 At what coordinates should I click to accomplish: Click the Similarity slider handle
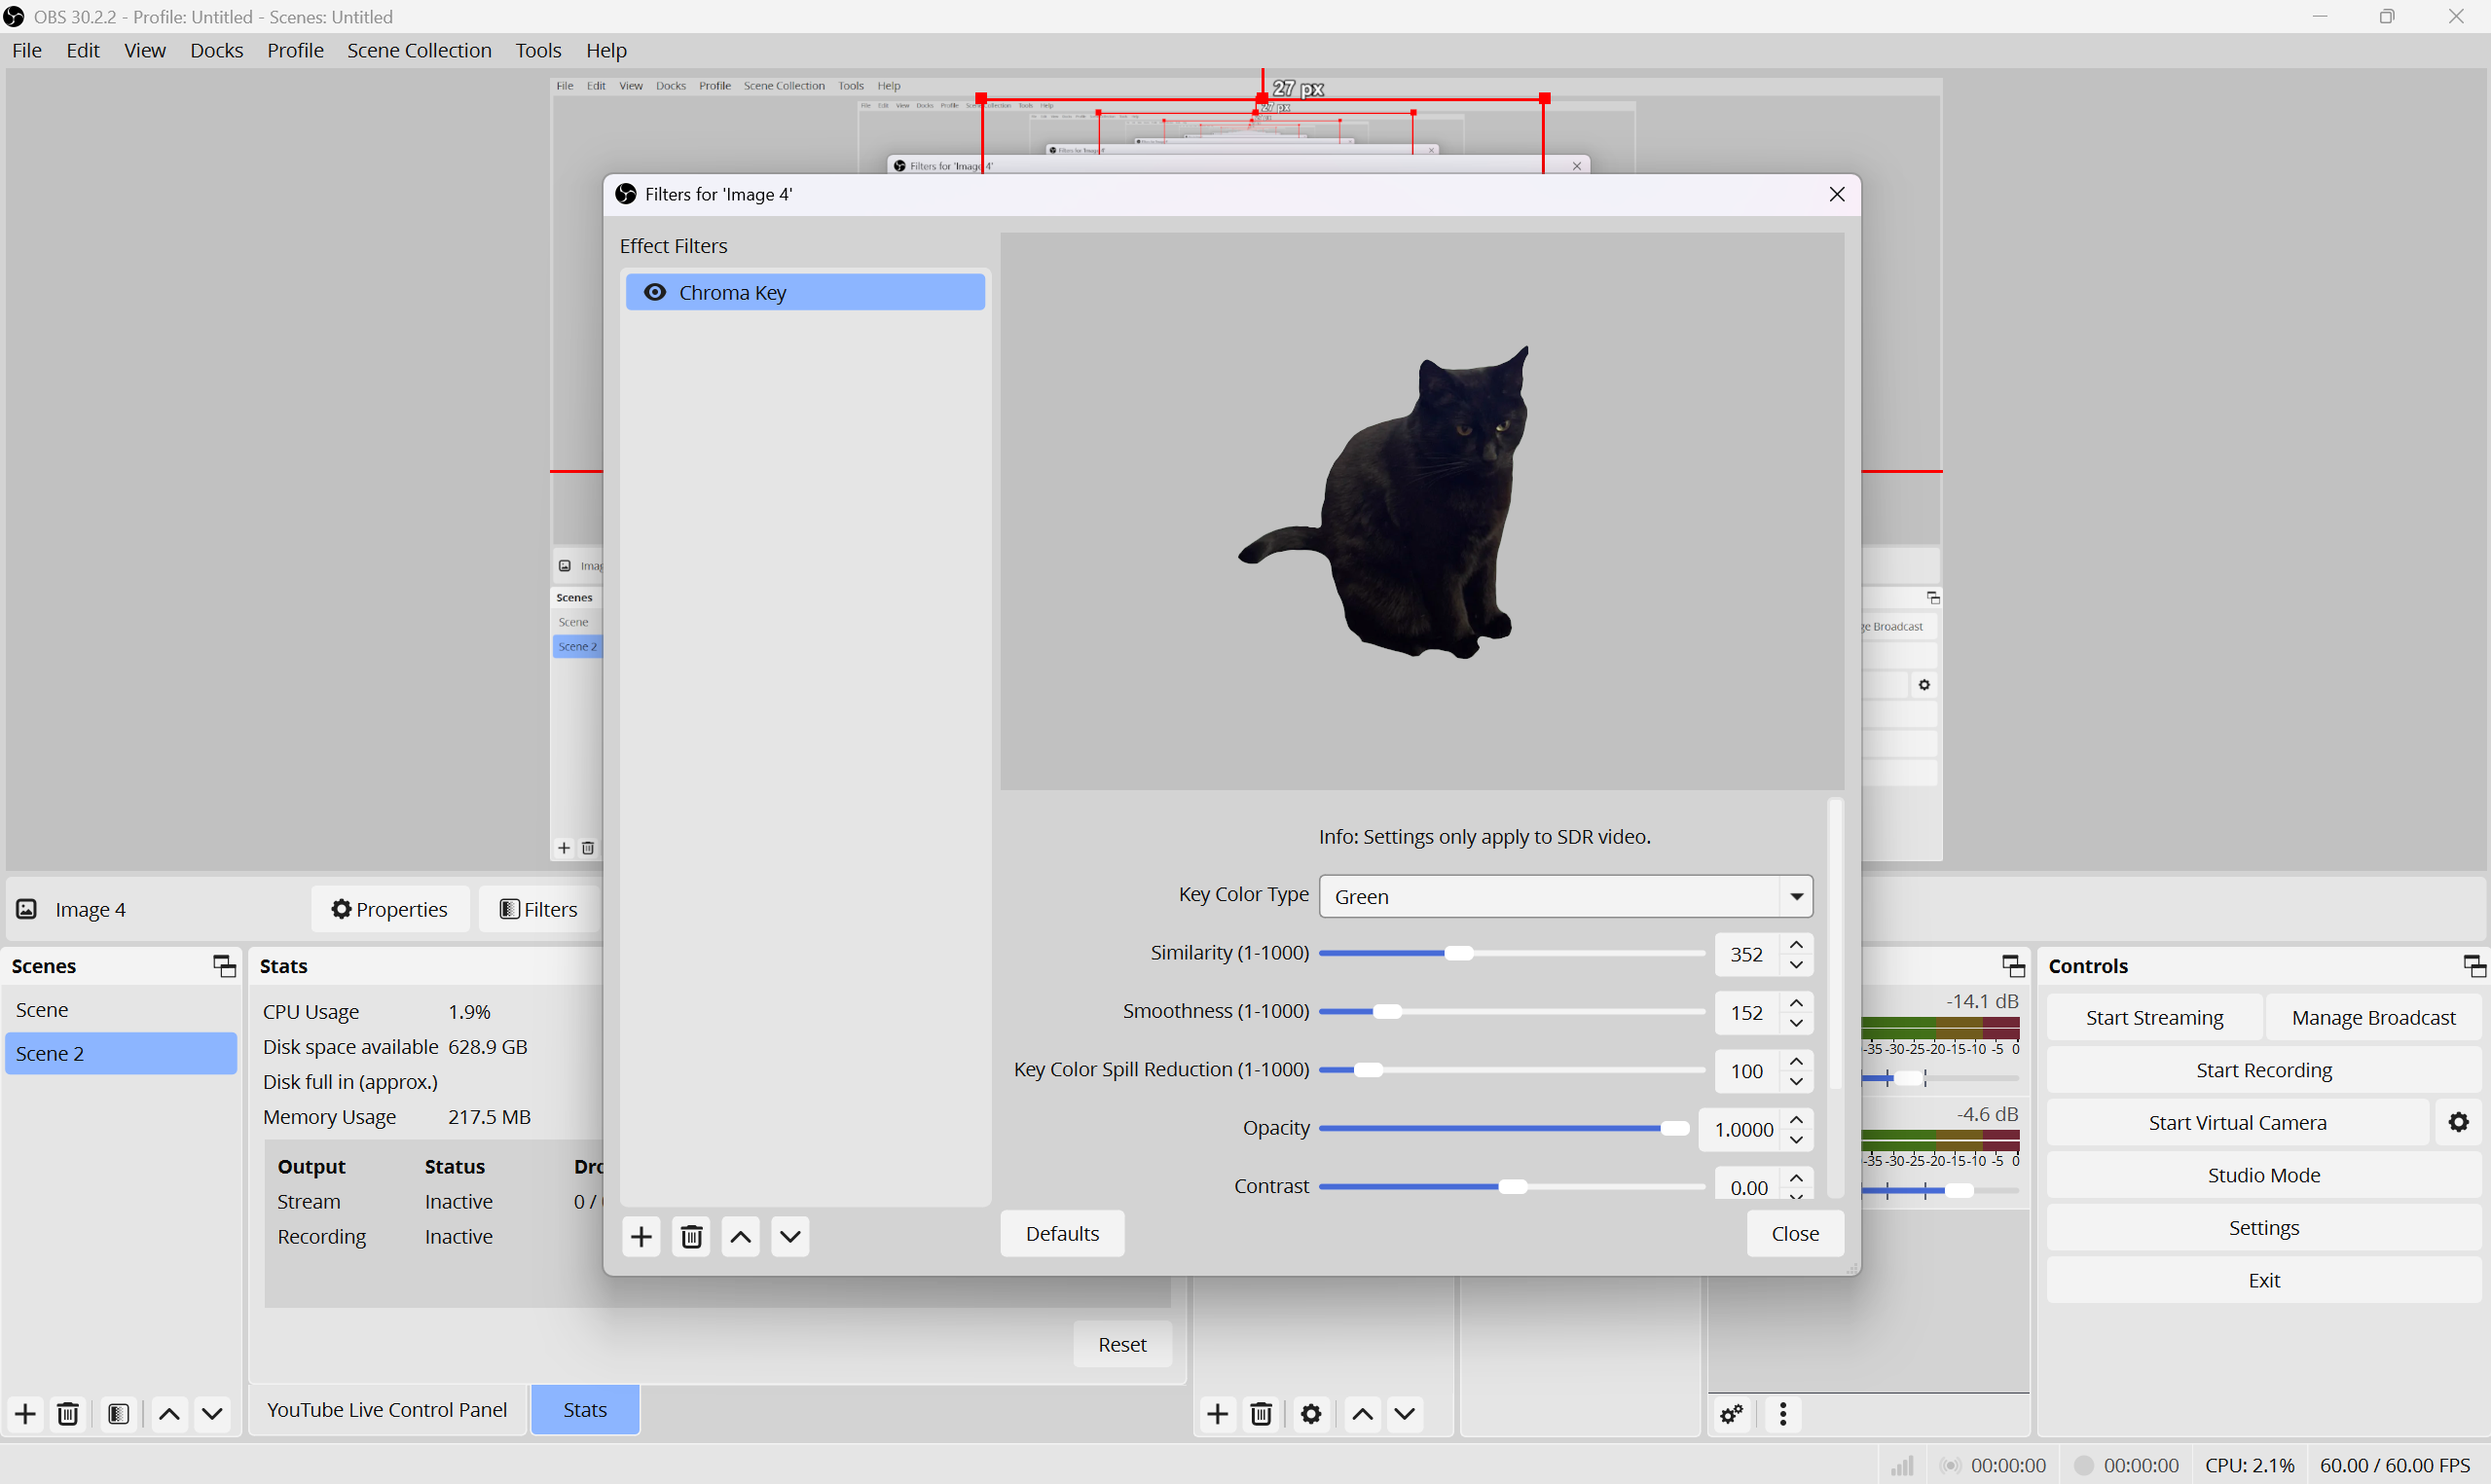click(1459, 953)
